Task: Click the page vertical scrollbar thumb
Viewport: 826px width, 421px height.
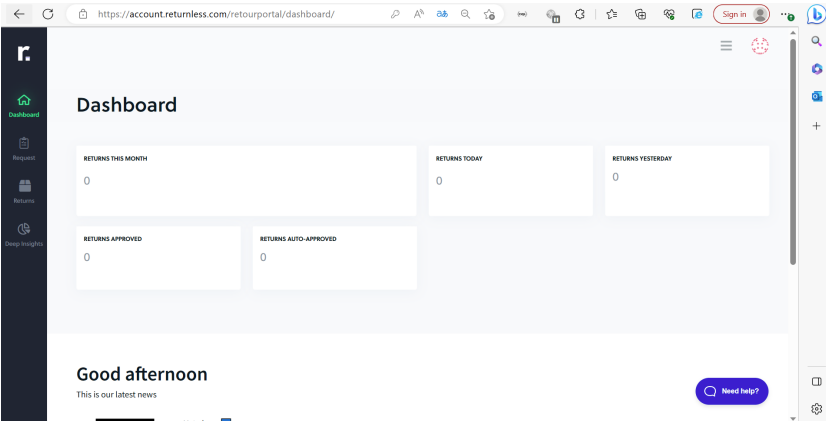Action: pos(793,151)
